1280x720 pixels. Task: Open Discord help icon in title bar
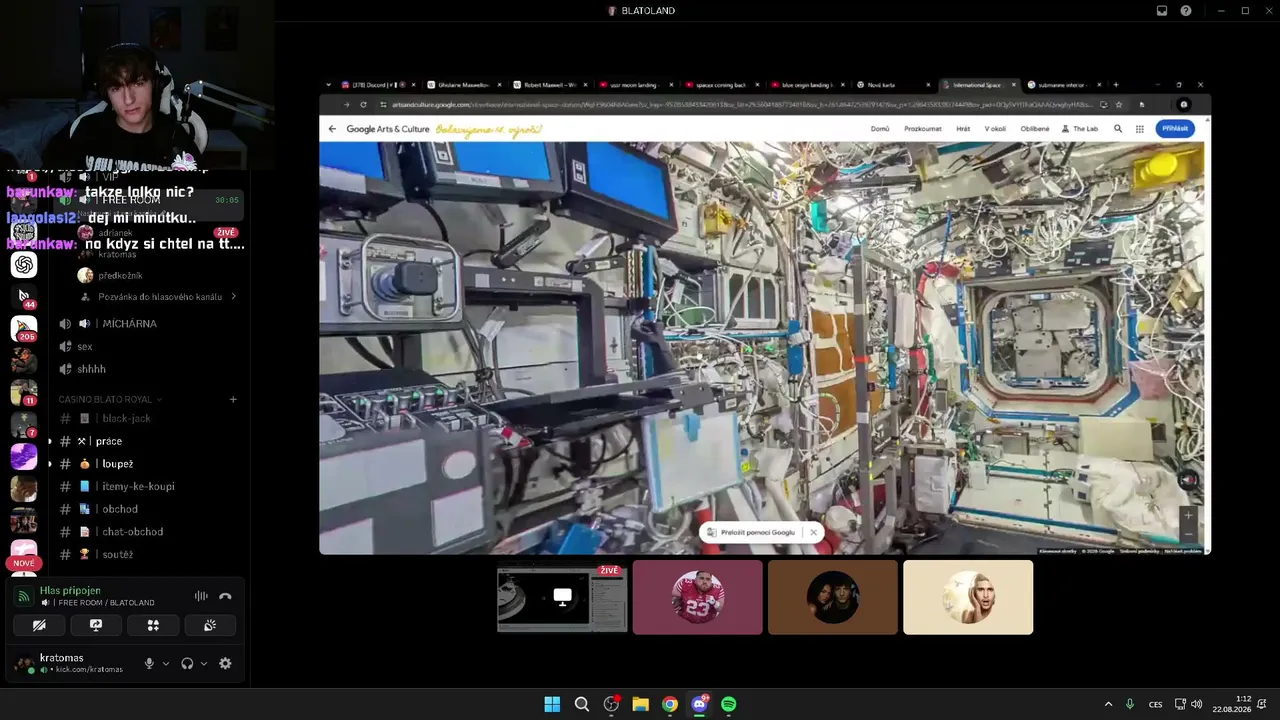coord(1186,11)
